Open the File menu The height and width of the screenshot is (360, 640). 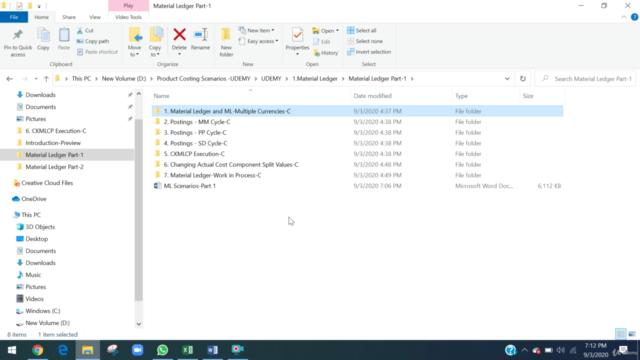pyautogui.click(x=14, y=17)
